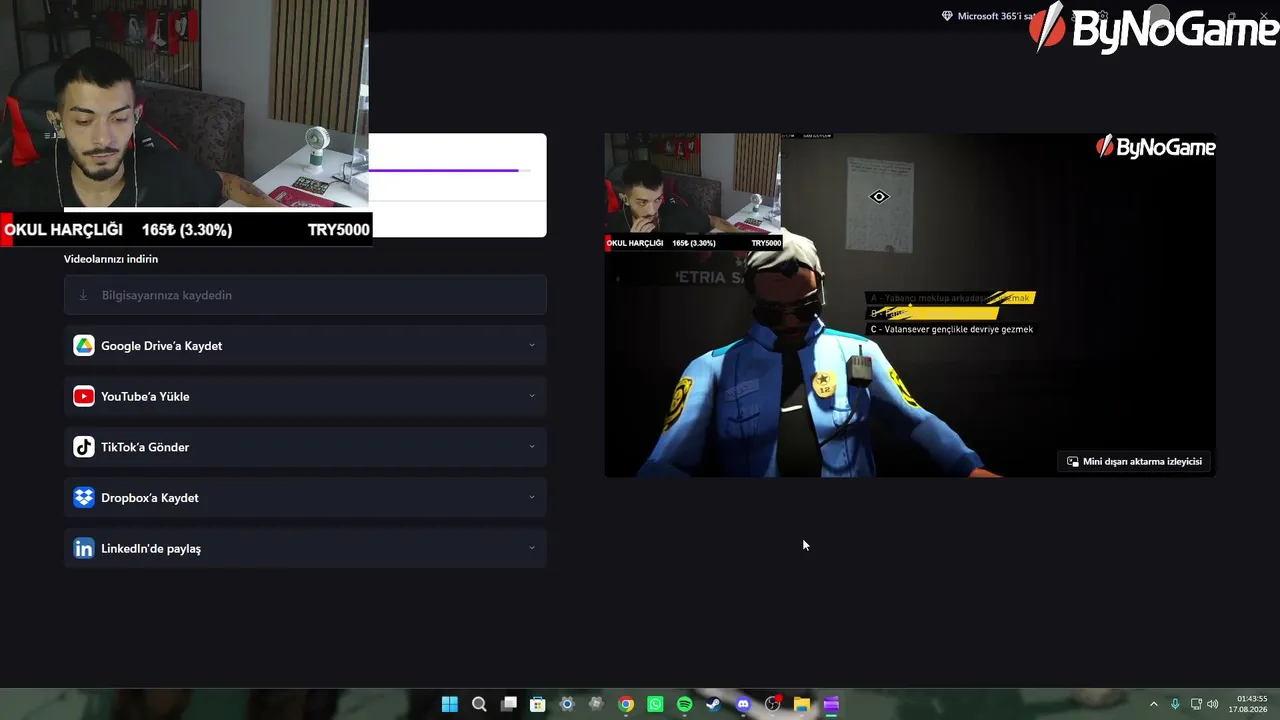
Task: Open OBS Studio from taskbar
Action: [x=772, y=704]
